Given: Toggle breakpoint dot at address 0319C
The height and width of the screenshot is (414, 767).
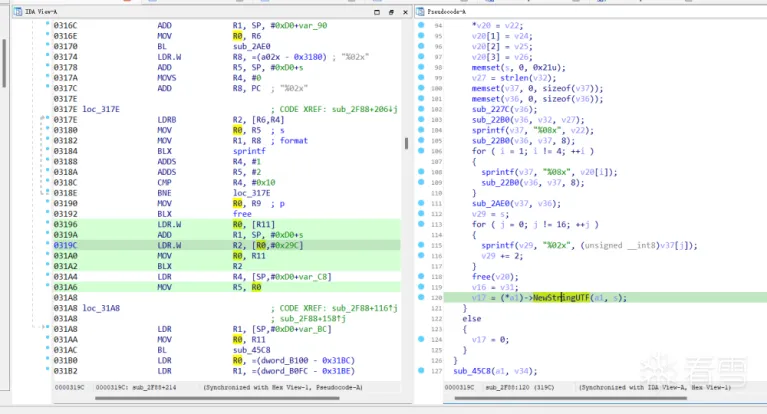Looking at the screenshot, I should (x=47, y=243).
